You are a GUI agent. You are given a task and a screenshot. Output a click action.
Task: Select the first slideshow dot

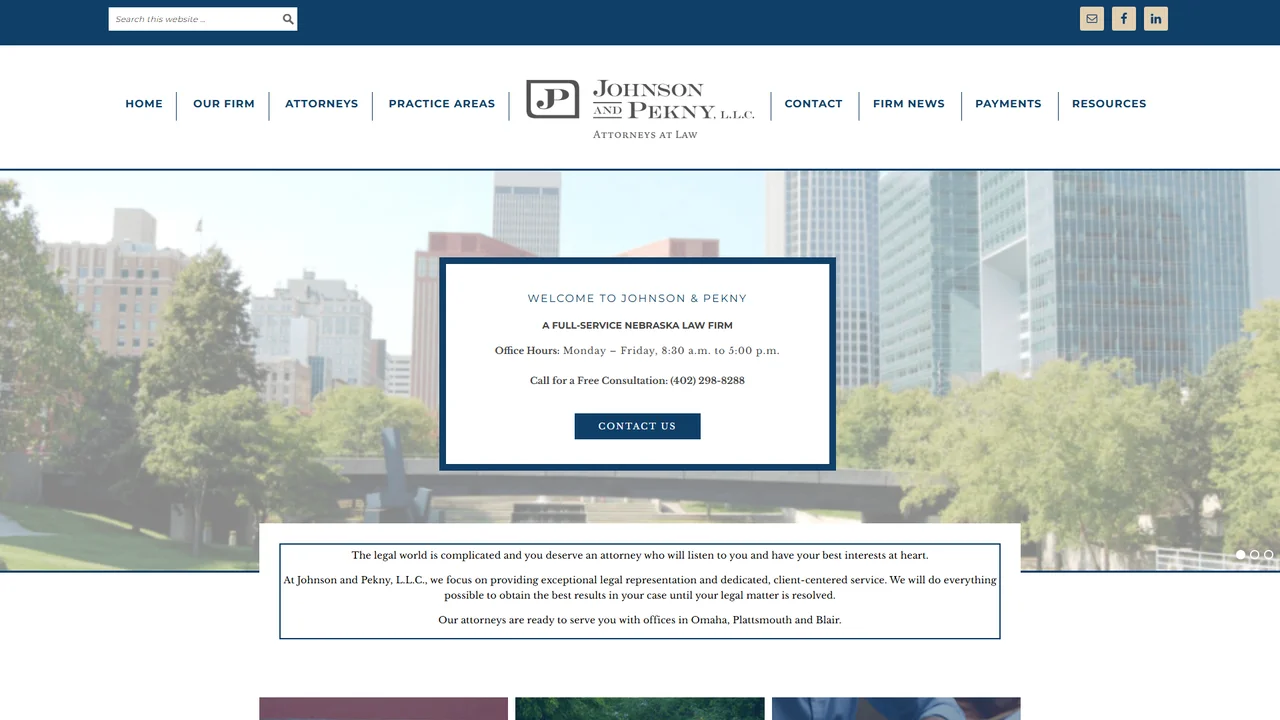[1241, 554]
